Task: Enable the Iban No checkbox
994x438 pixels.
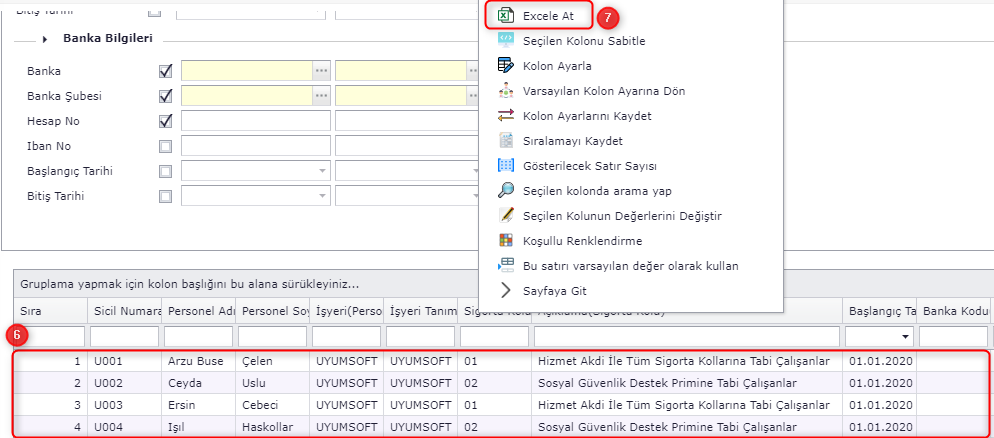Action: [x=166, y=146]
